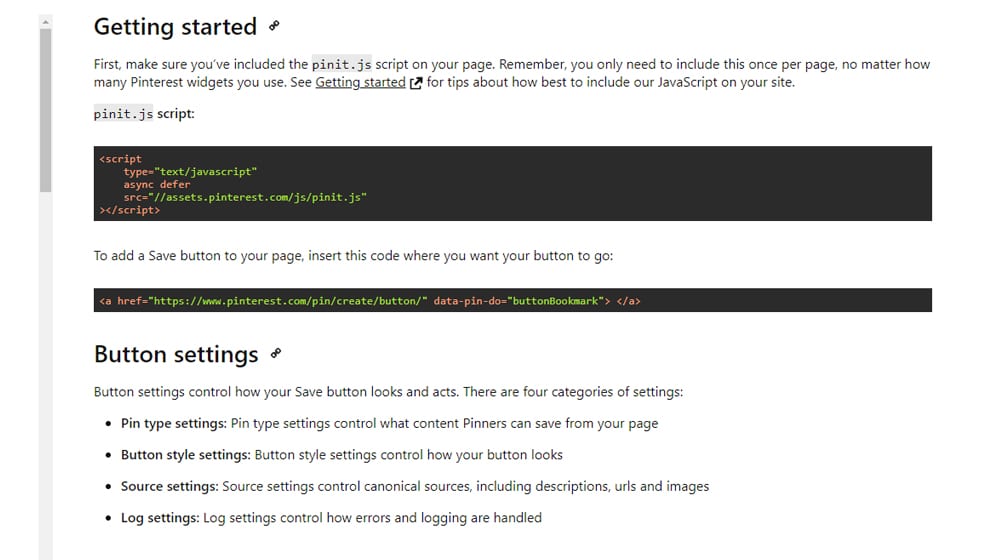1000x560 pixels.
Task: Click the "pinit.js script:" label
Action: click(144, 114)
